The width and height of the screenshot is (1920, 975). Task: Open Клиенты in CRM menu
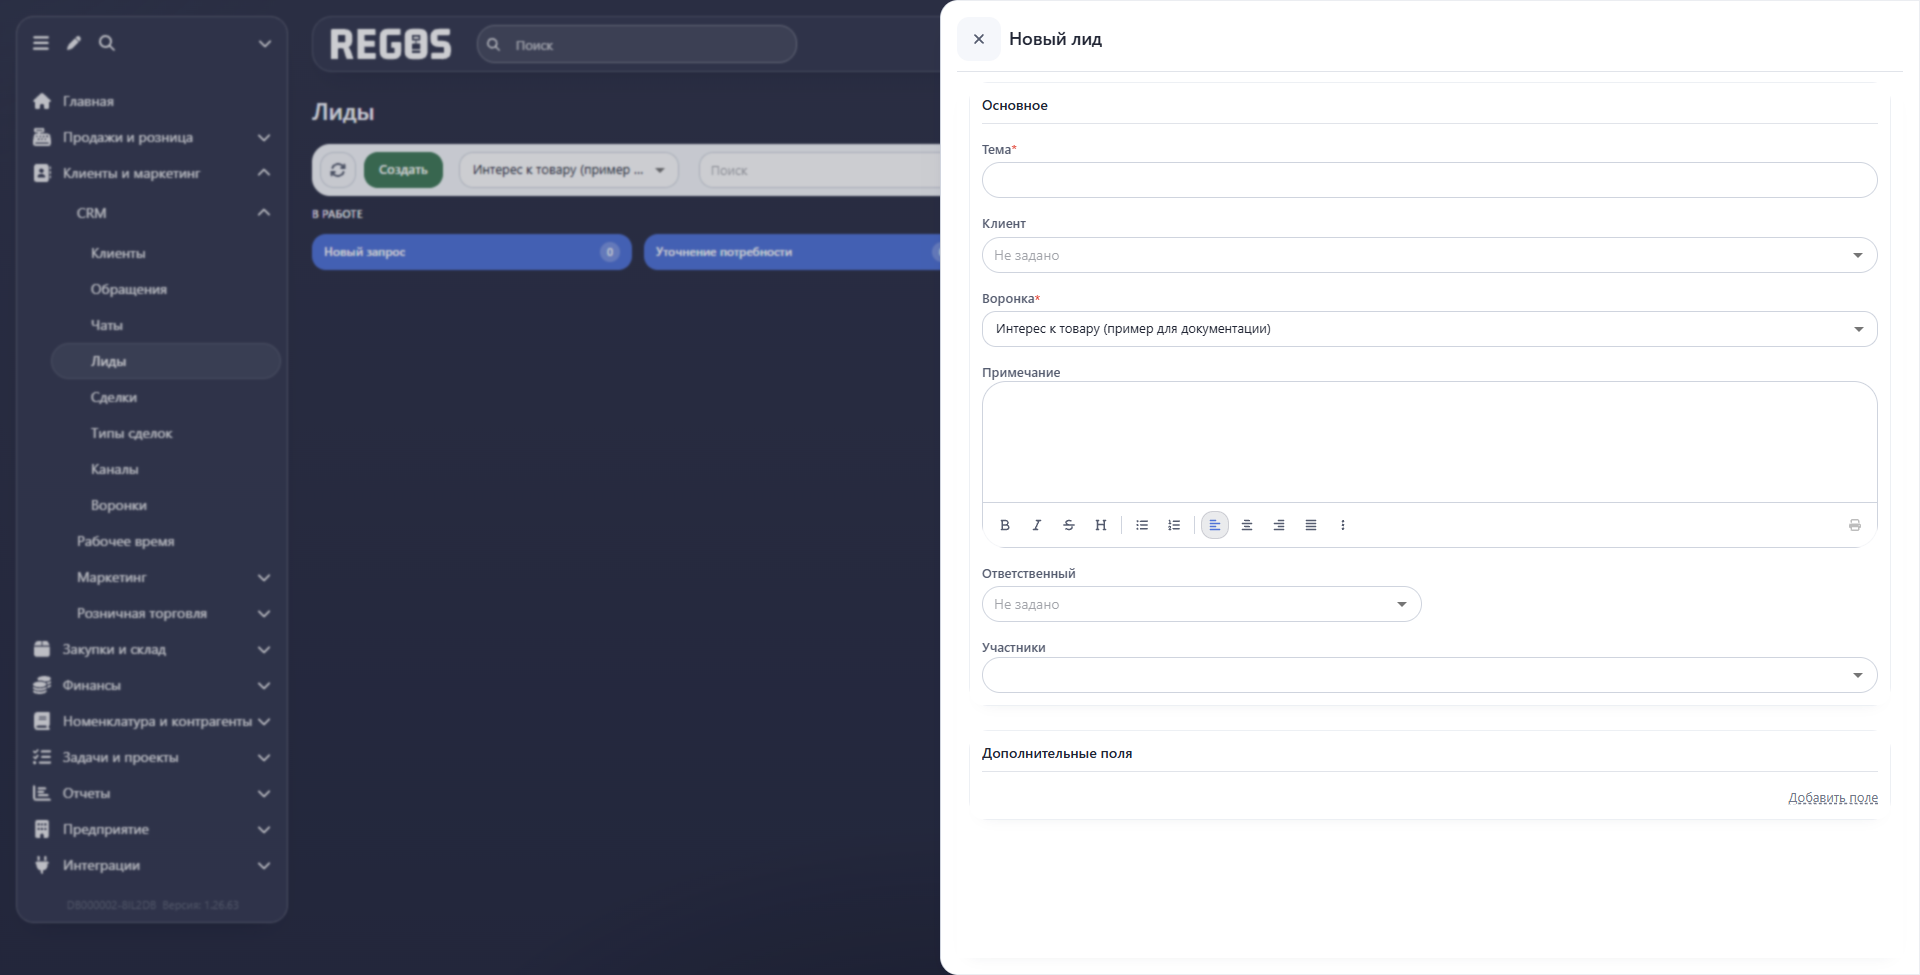(118, 253)
